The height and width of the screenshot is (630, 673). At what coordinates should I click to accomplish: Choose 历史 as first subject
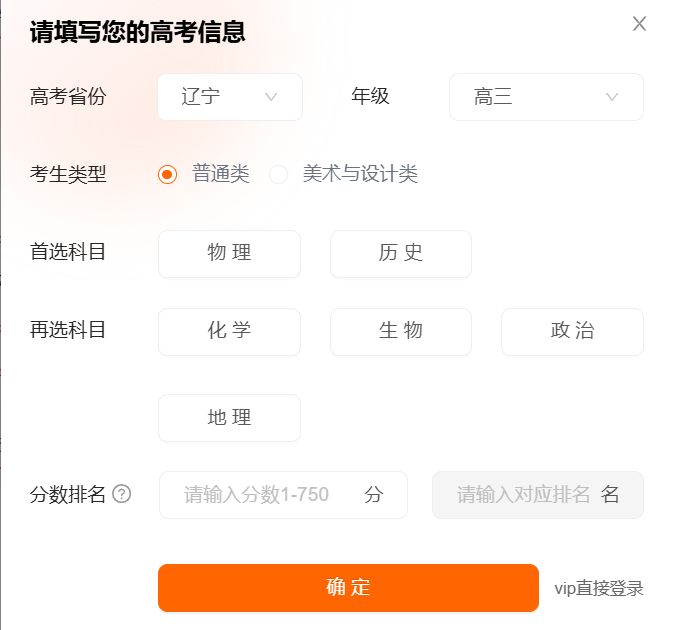(x=400, y=254)
